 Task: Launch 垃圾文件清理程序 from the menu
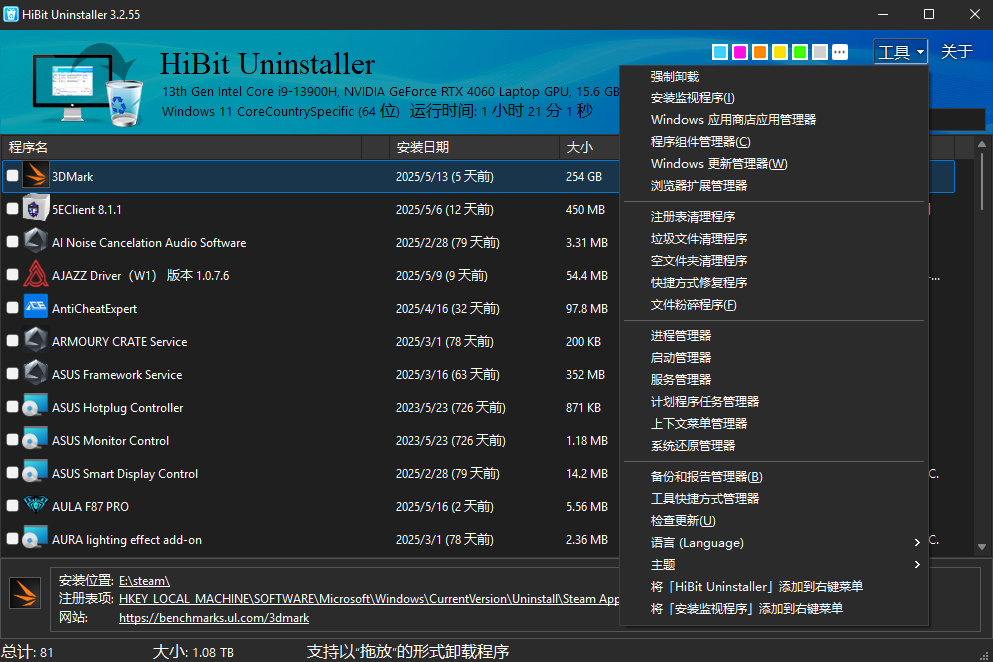pos(773,239)
